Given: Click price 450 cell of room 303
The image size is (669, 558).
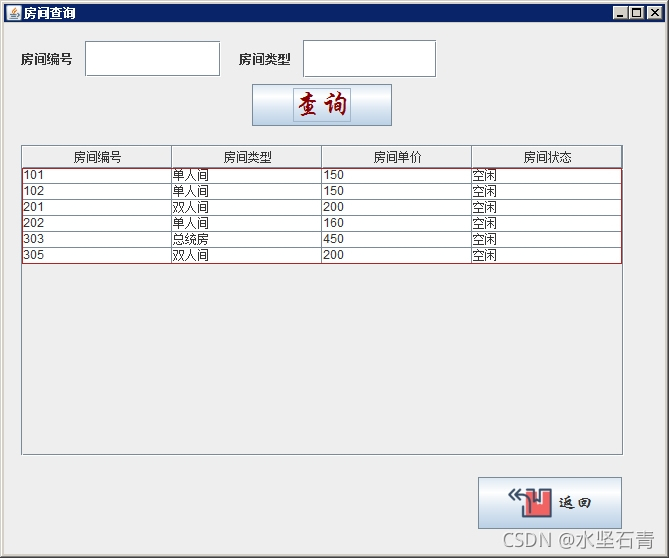Looking at the screenshot, I should (397, 239).
